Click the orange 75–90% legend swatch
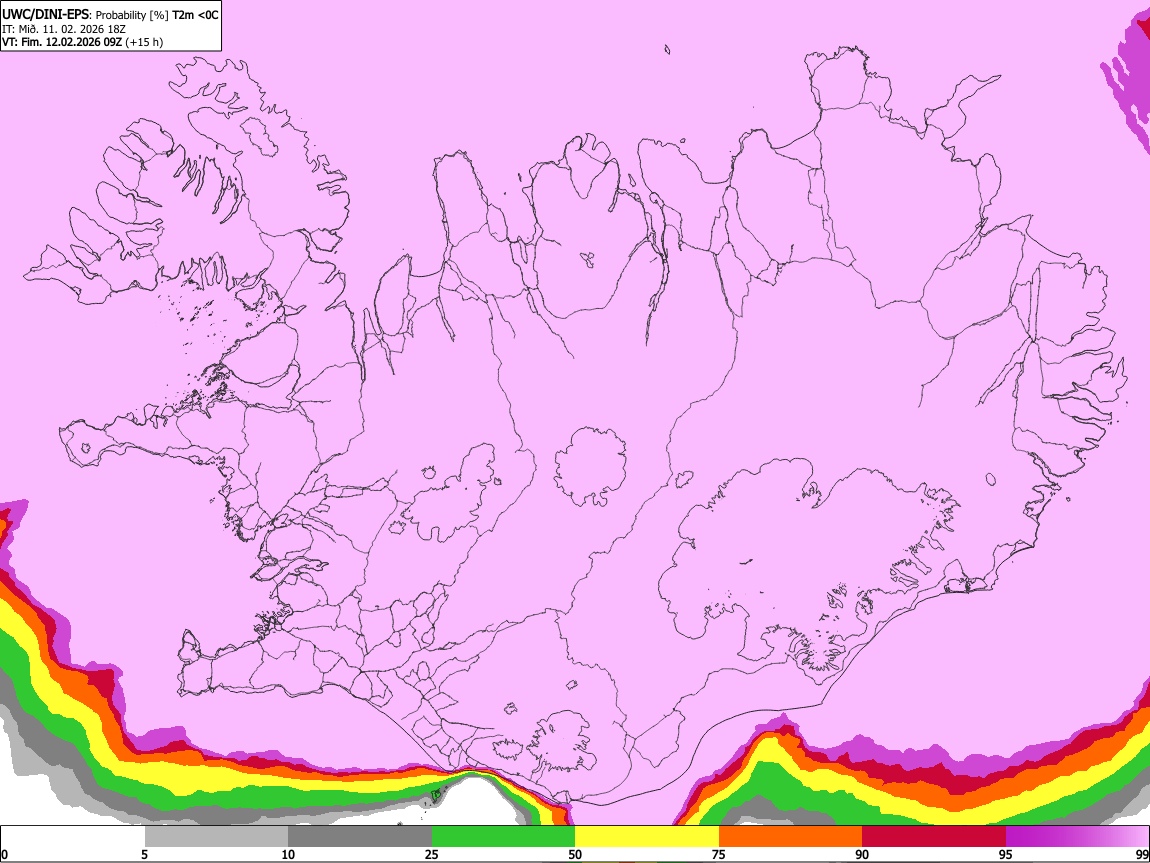This screenshot has width=1150, height=863. [790, 837]
